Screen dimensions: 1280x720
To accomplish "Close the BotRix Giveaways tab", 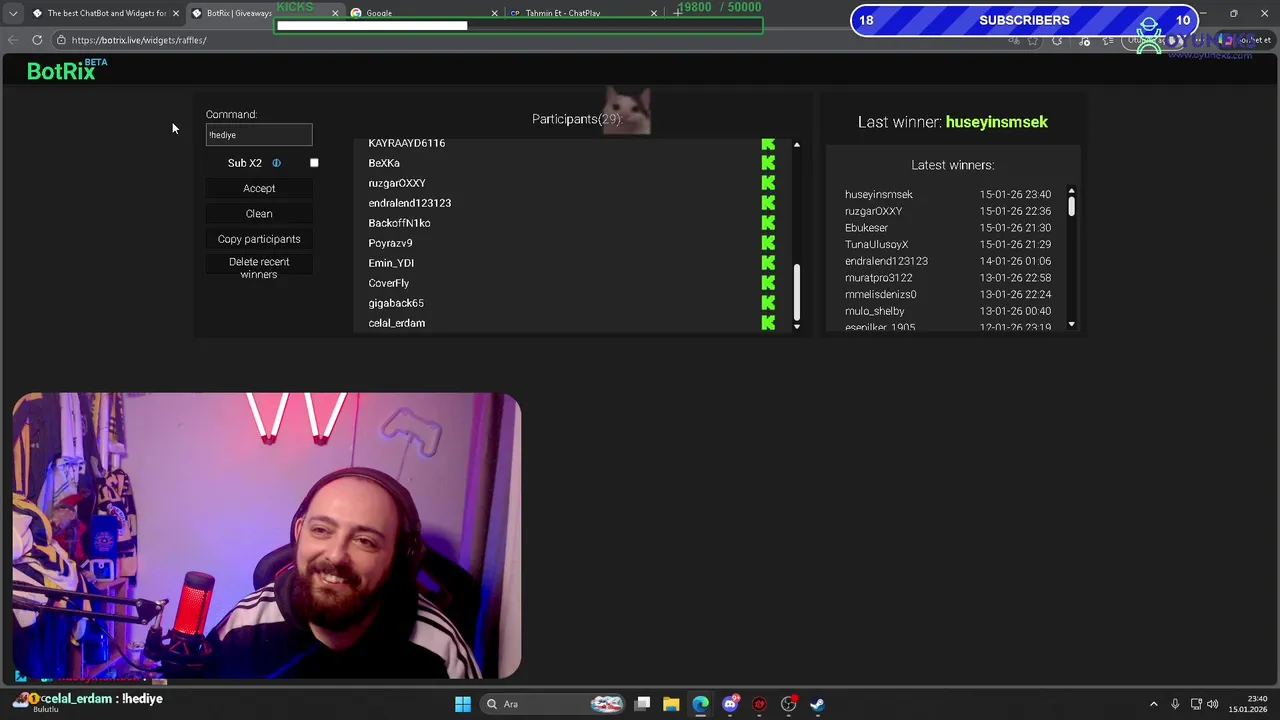I will pyautogui.click(x=335, y=13).
